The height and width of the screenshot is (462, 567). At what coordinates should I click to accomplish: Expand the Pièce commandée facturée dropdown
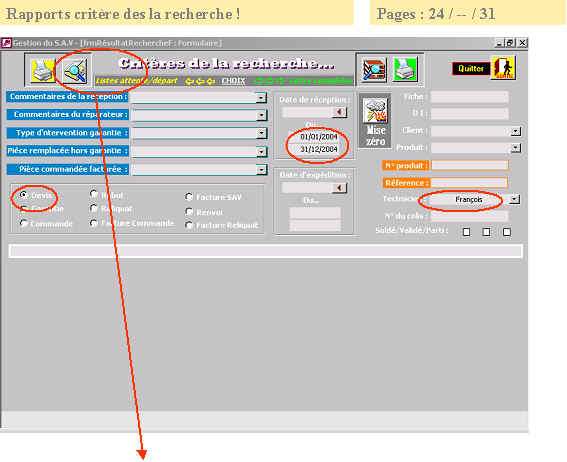(x=261, y=170)
